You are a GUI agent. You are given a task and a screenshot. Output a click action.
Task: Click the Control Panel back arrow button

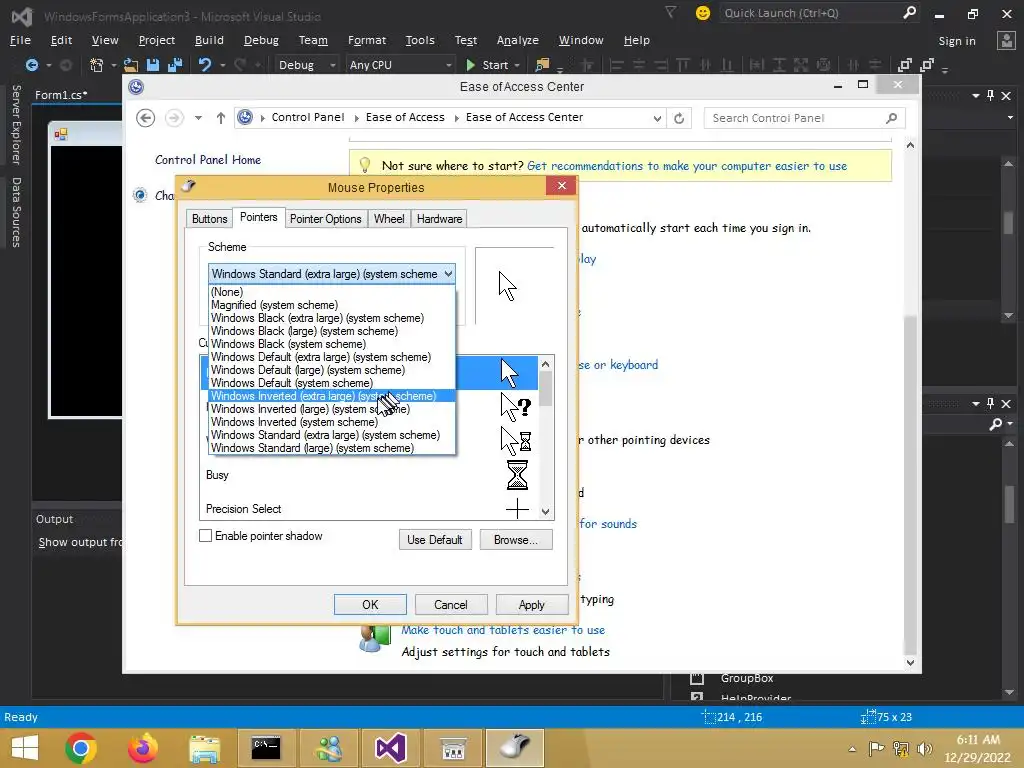pos(146,118)
